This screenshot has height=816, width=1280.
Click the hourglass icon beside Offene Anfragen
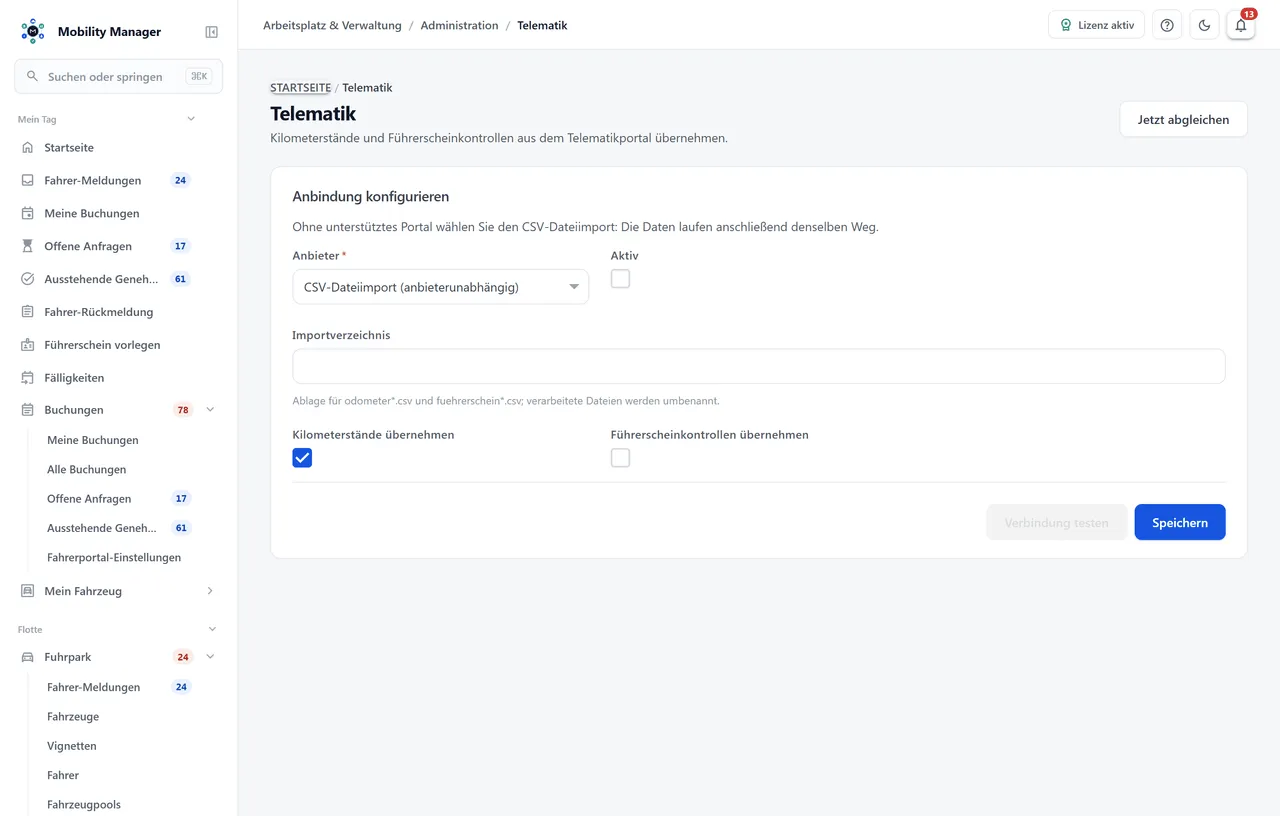pos(28,246)
